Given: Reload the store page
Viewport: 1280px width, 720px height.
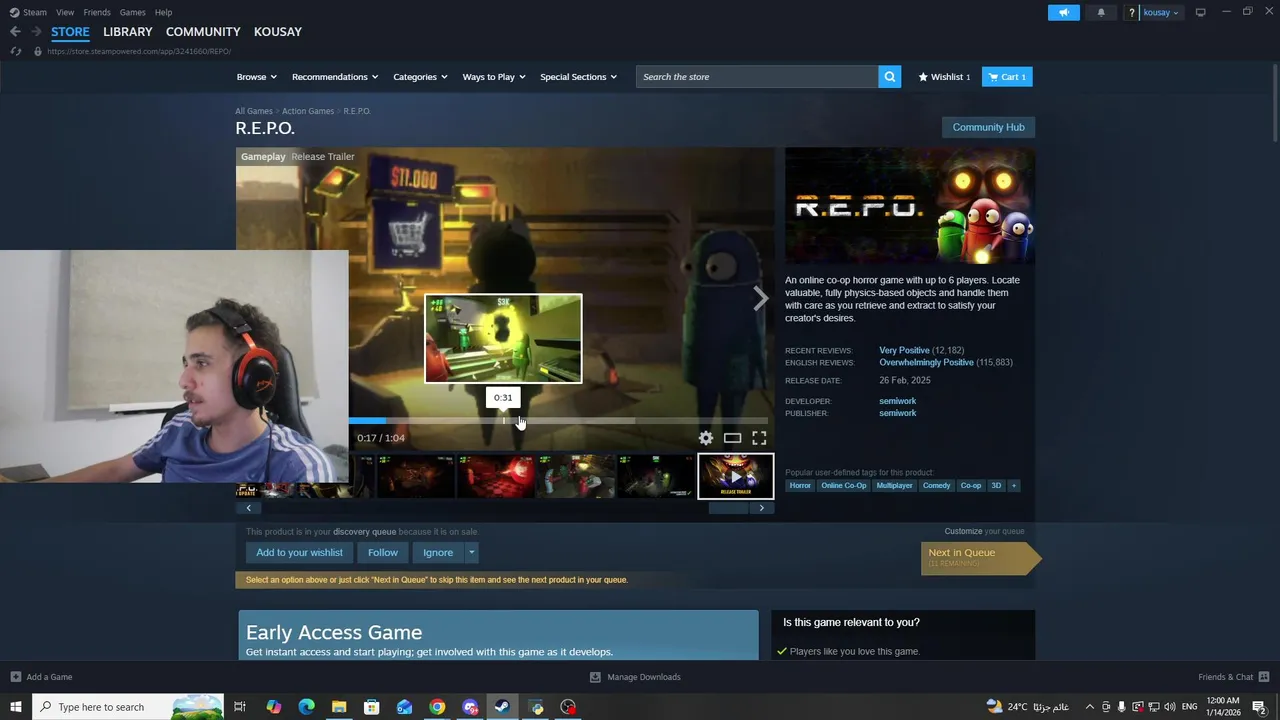Looking at the screenshot, I should pos(15,51).
